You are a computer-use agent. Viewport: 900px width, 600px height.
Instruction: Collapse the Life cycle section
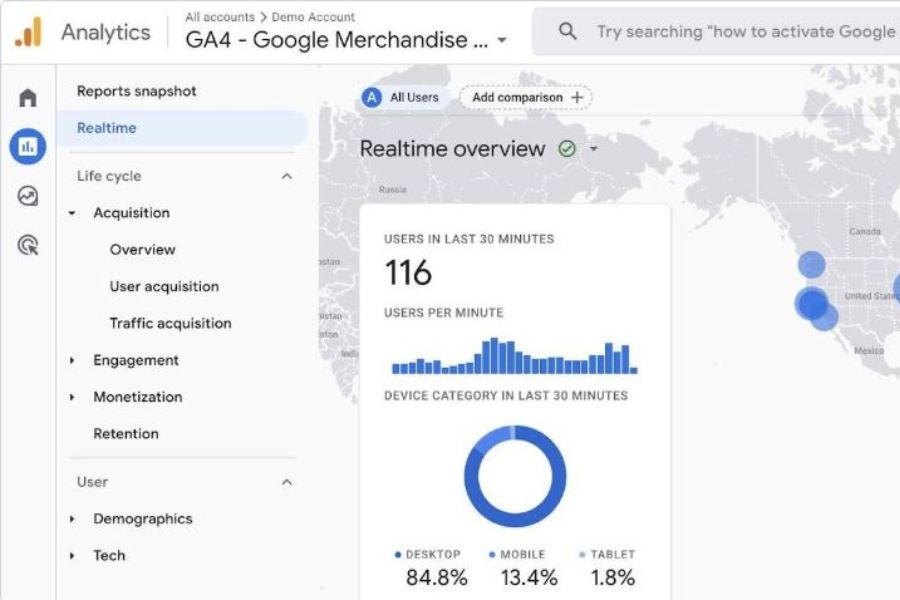(287, 176)
